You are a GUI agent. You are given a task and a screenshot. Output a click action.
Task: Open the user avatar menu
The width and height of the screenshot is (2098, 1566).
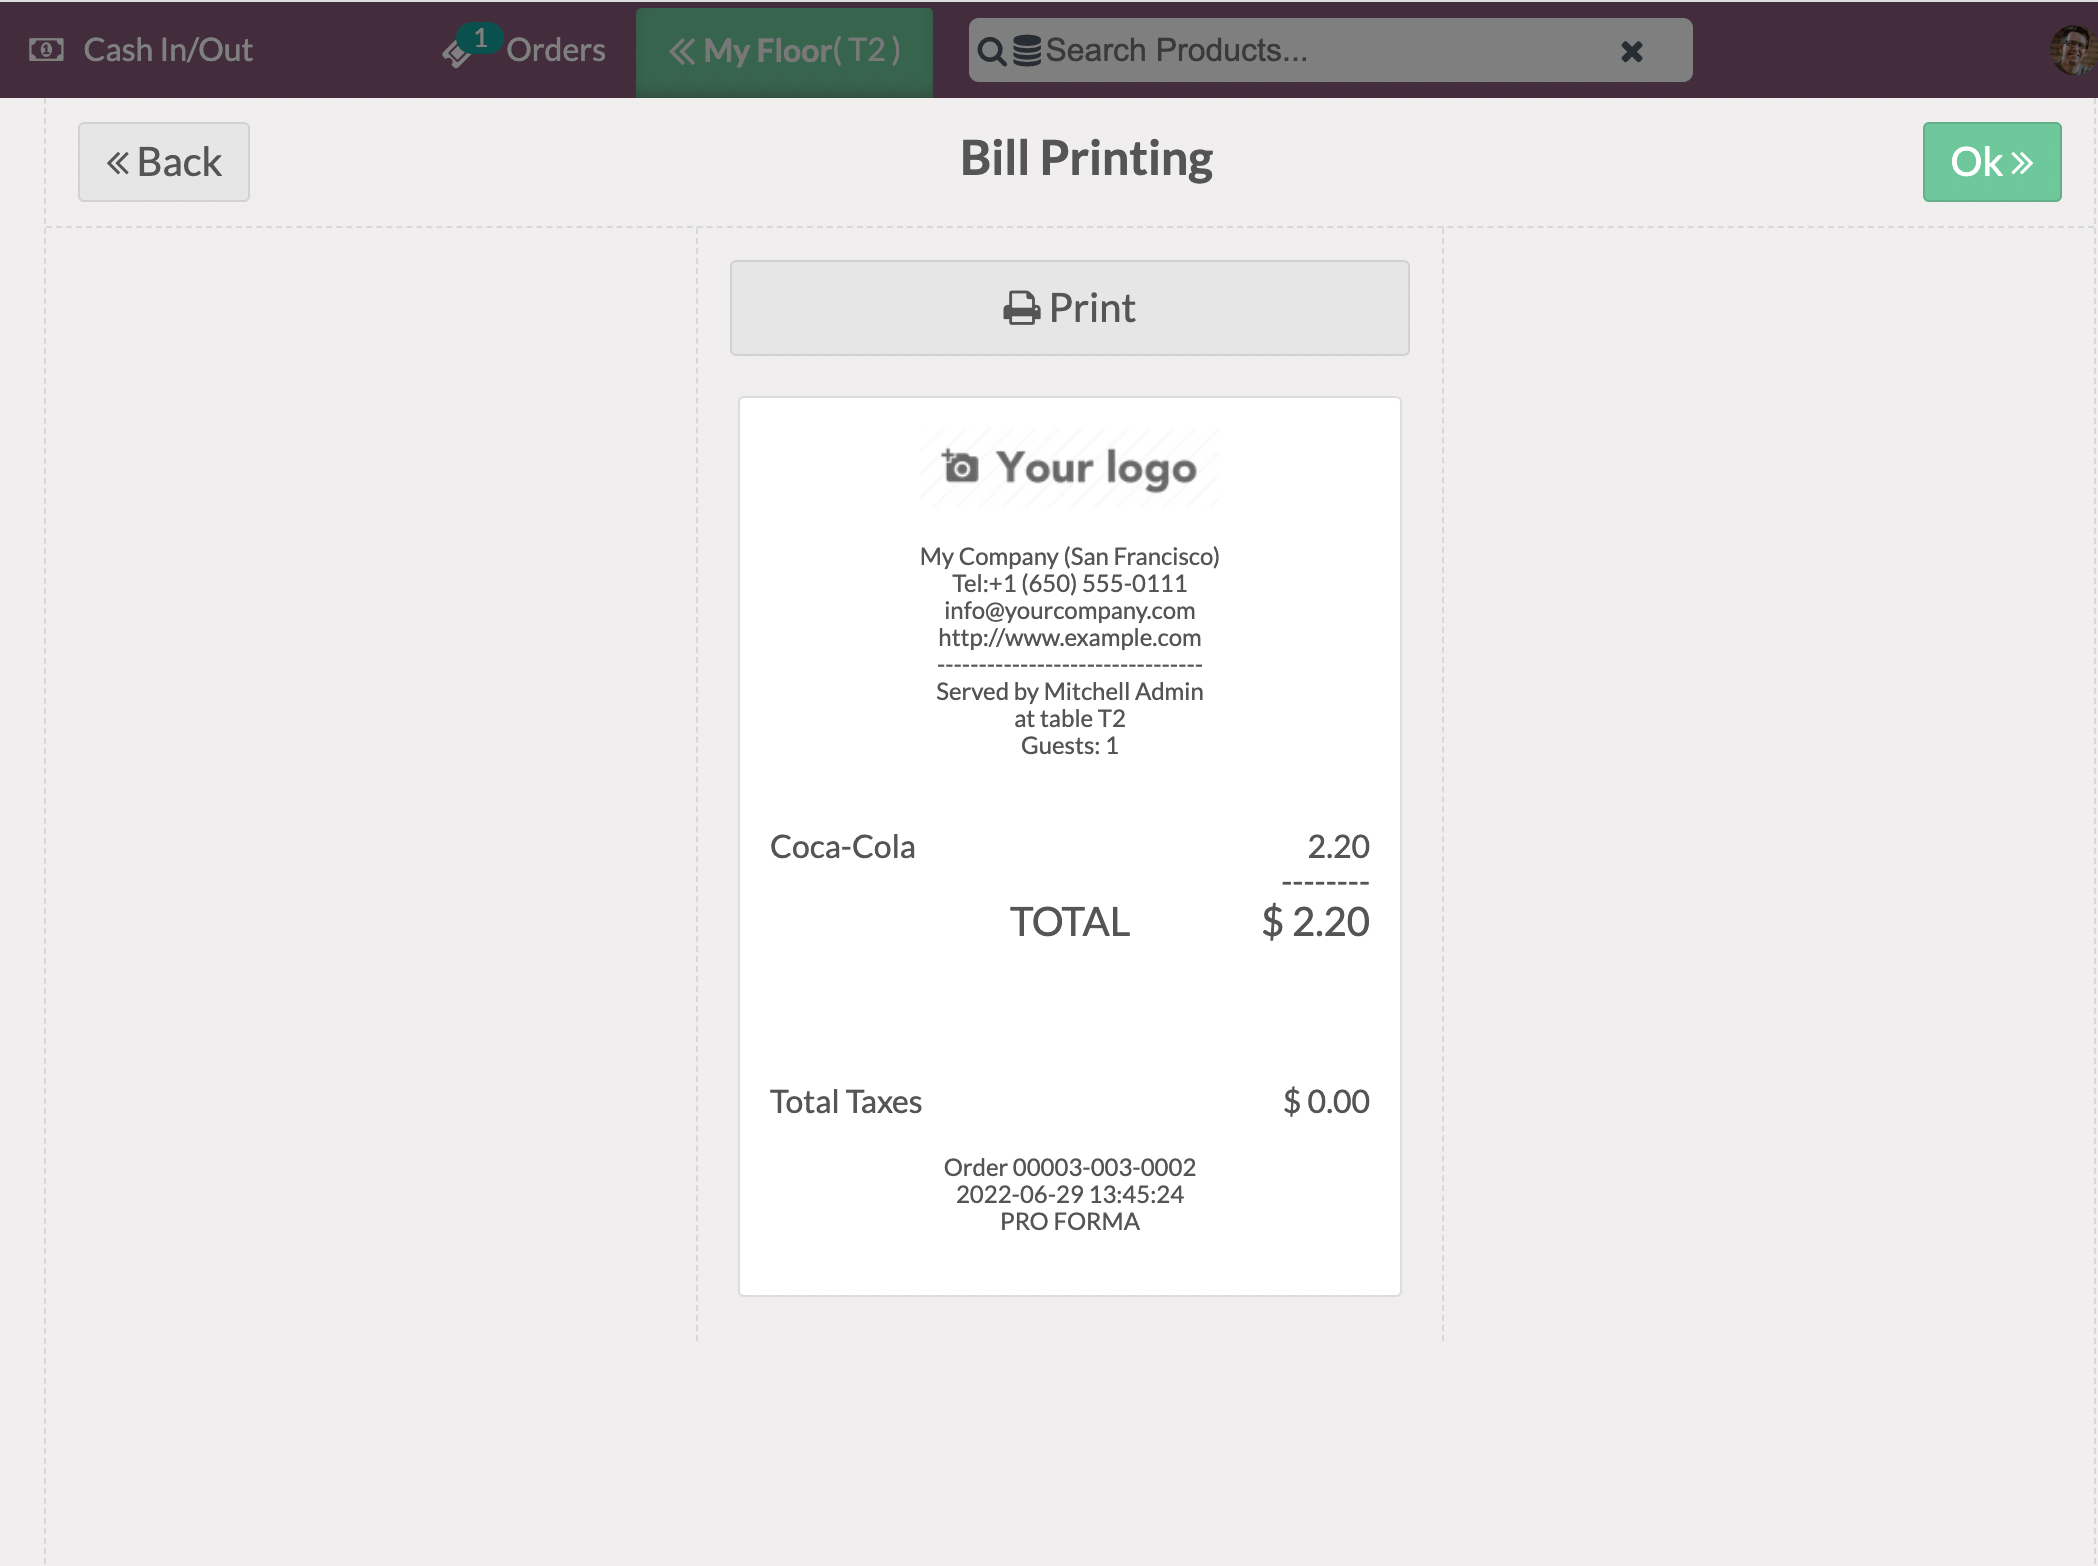(2072, 50)
